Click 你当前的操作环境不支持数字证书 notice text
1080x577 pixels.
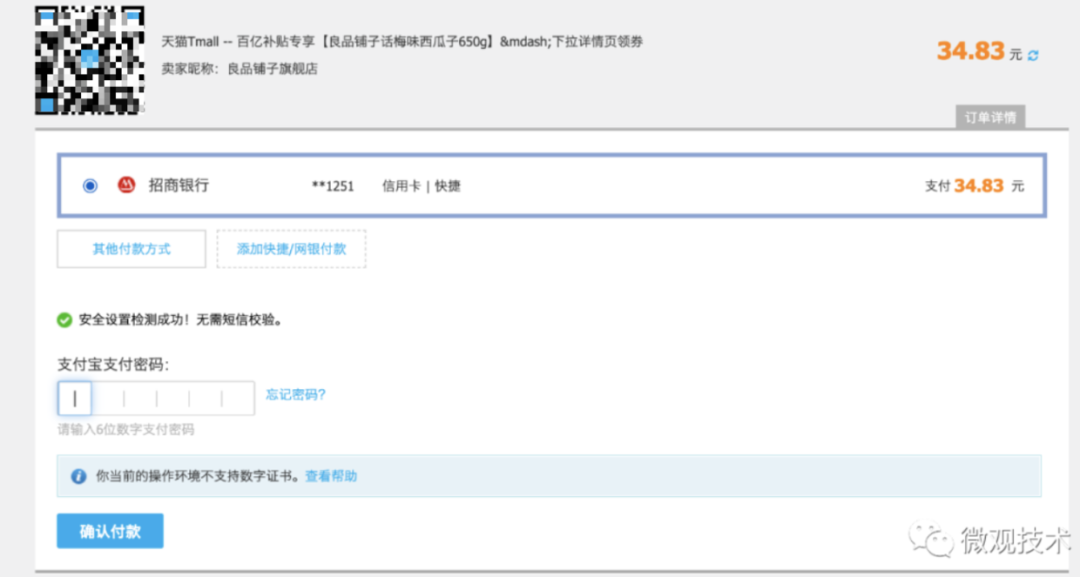pyautogui.click(x=198, y=476)
